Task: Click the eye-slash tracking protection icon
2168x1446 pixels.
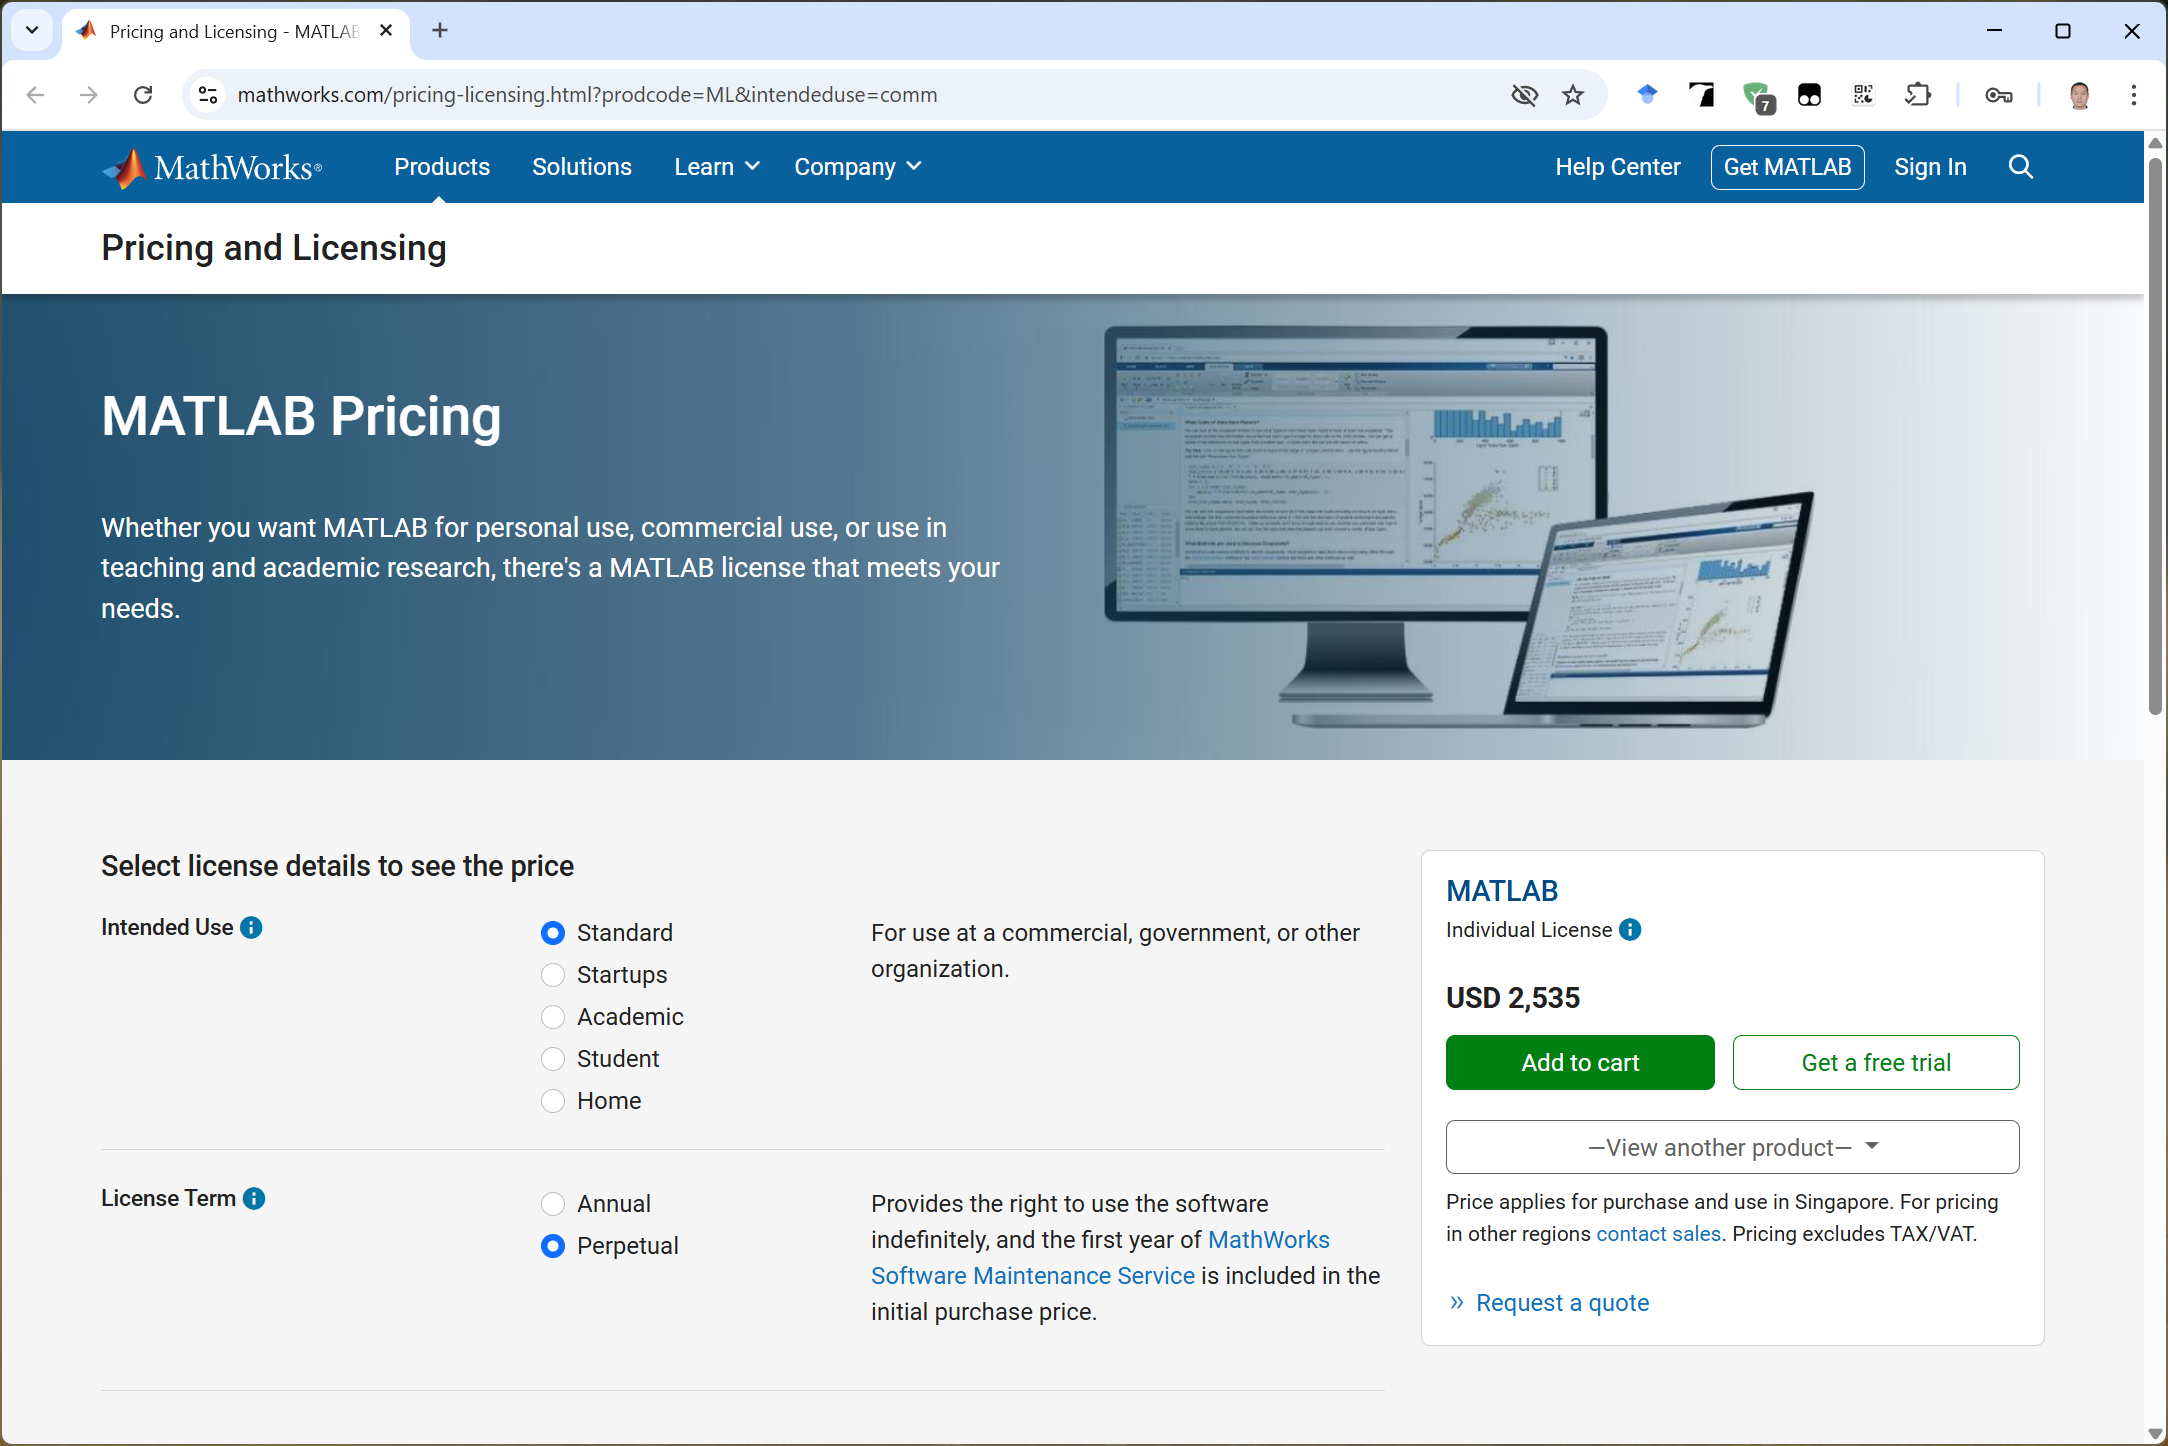Action: coord(1524,95)
